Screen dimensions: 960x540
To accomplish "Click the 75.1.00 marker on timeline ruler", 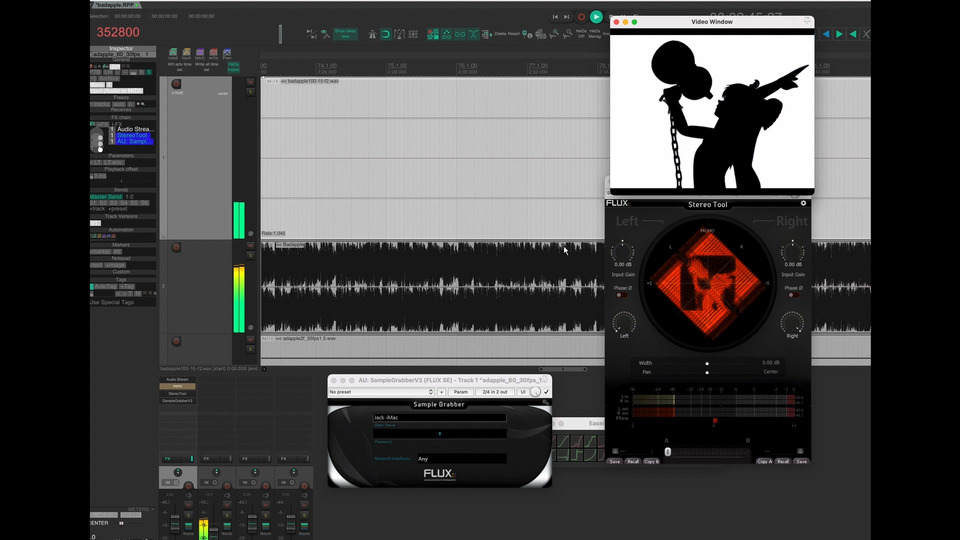I will point(397,66).
